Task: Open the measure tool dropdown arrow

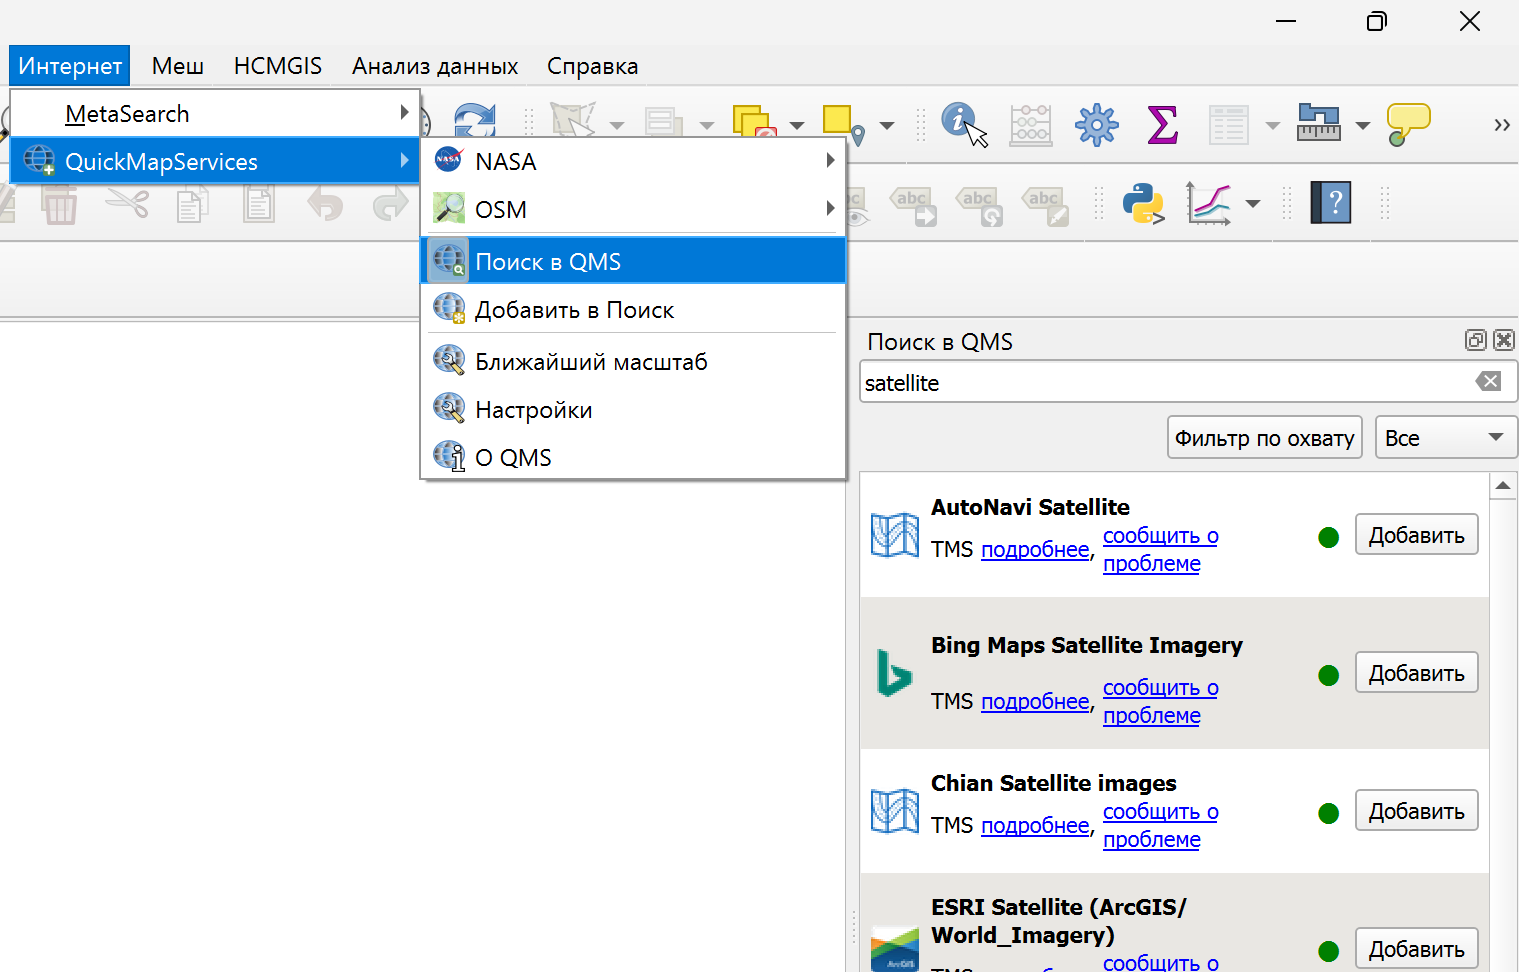Action: click(x=1363, y=126)
